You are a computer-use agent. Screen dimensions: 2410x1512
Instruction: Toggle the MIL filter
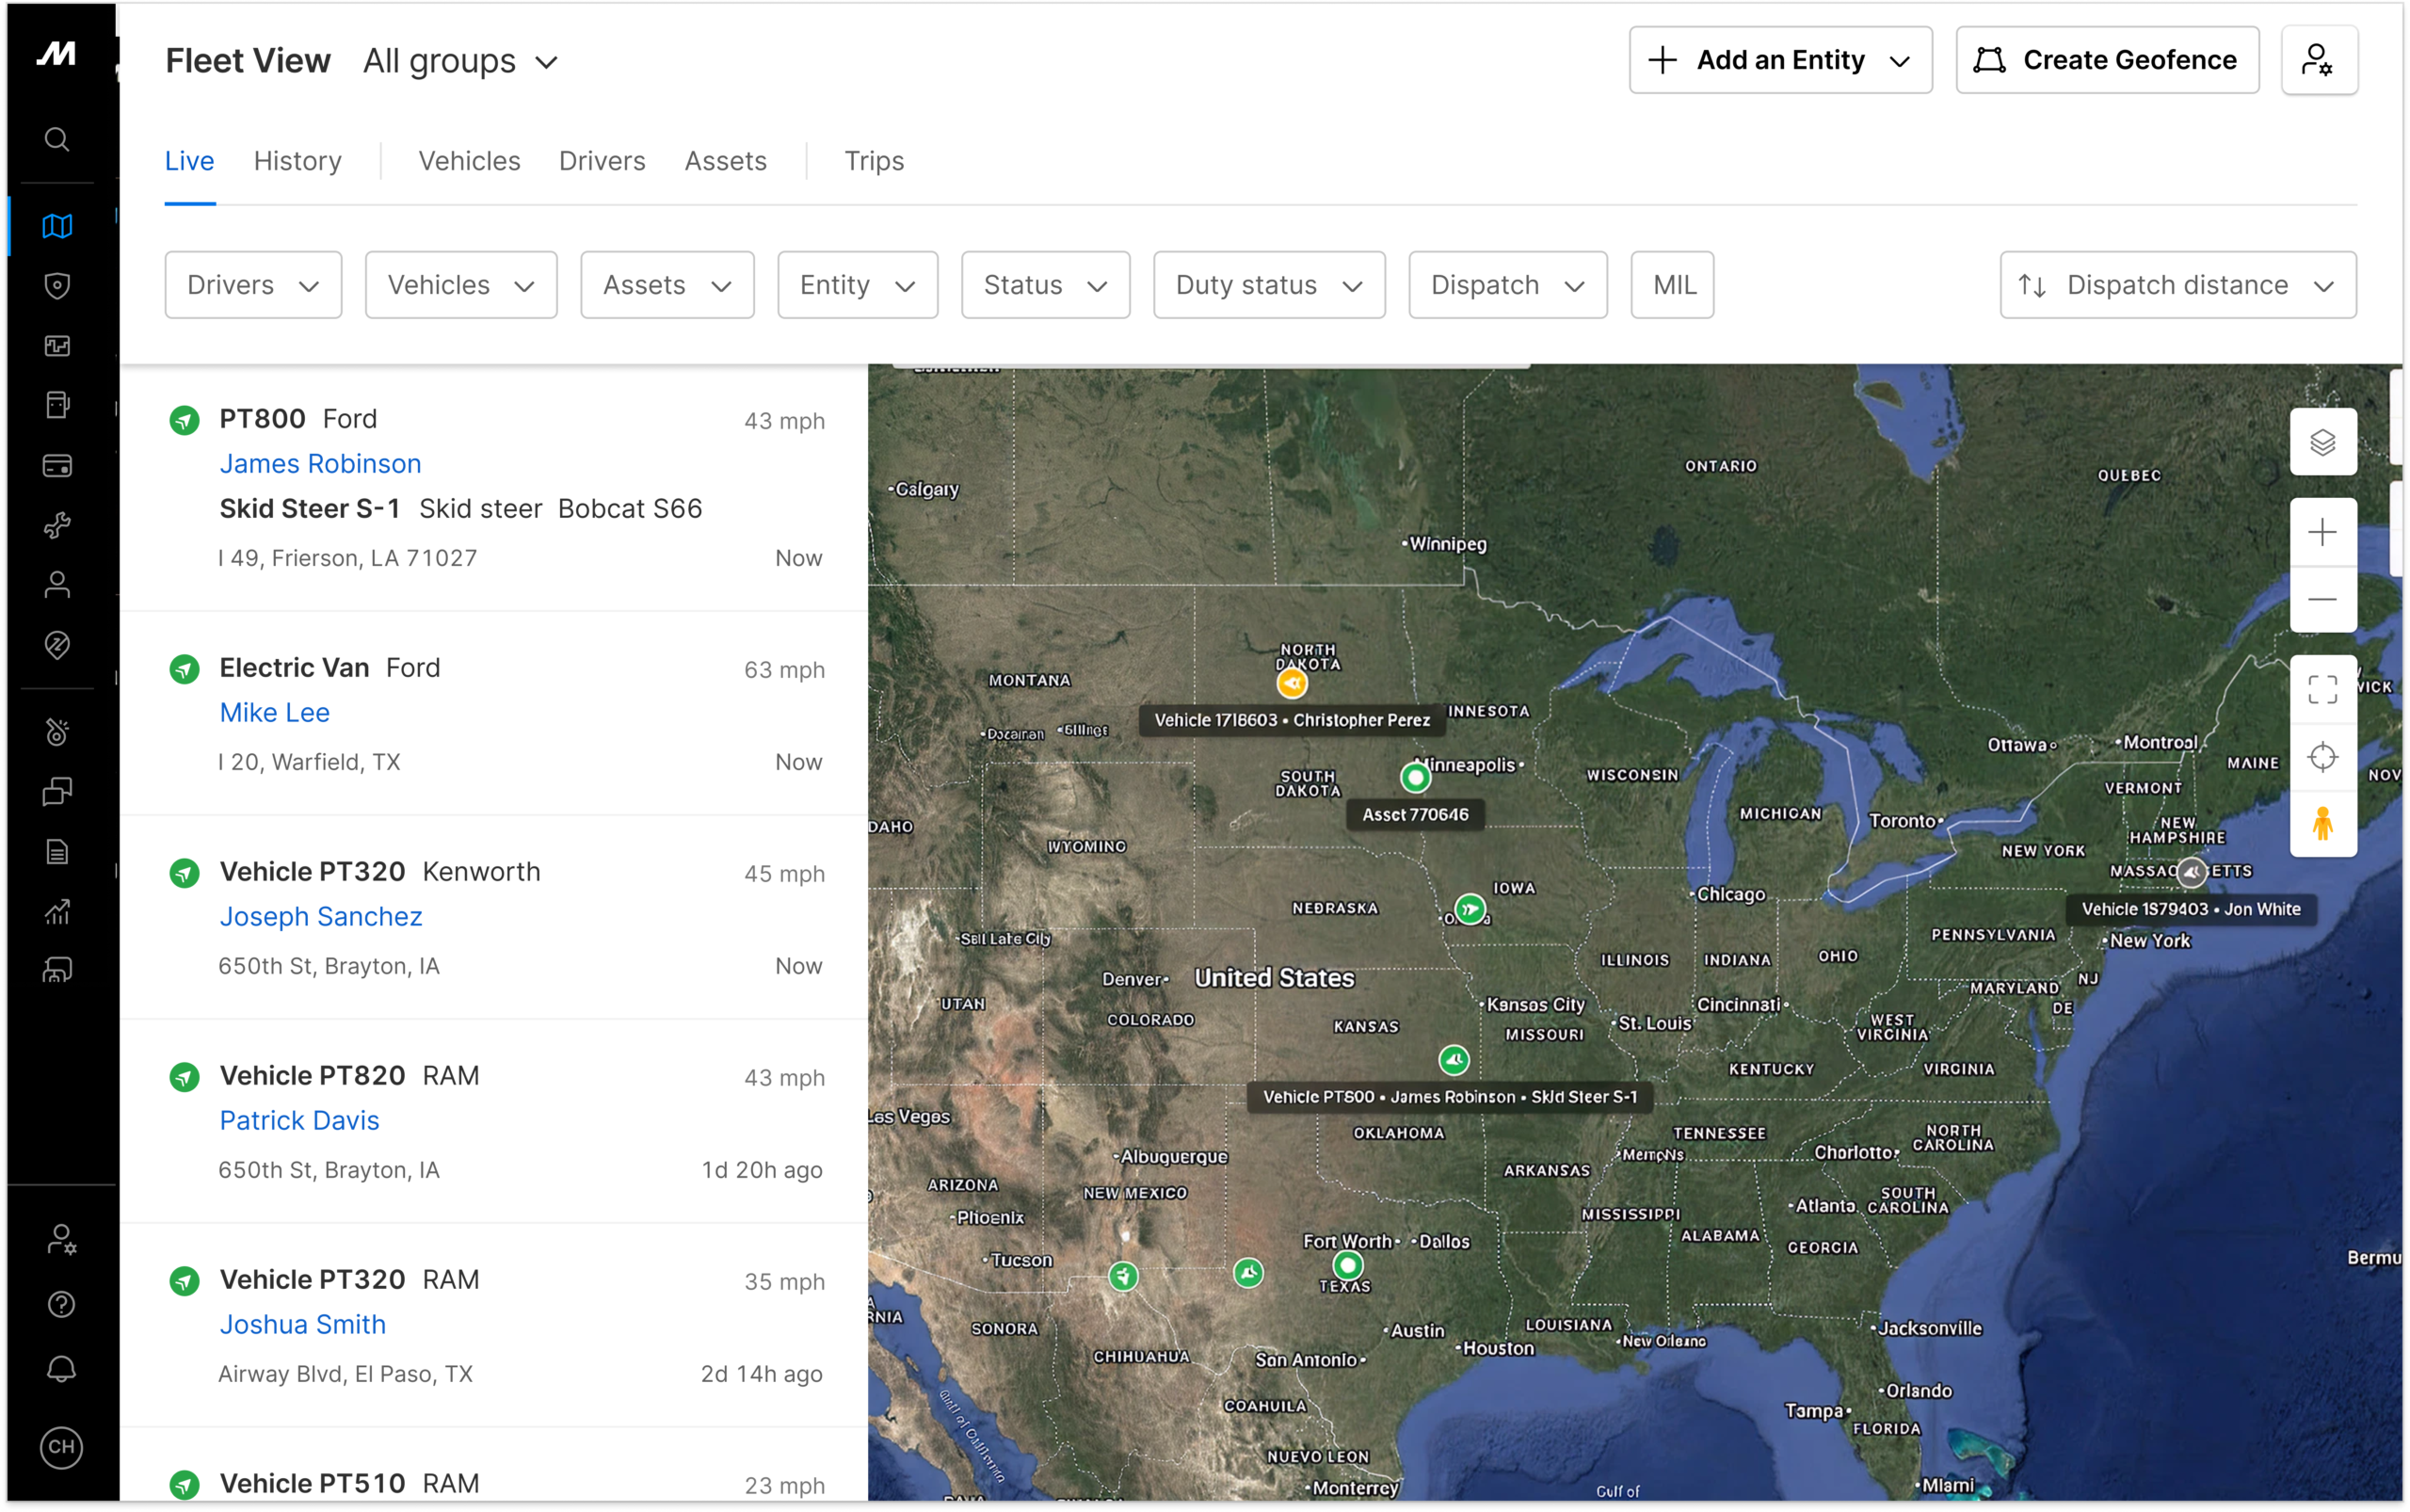click(1672, 285)
